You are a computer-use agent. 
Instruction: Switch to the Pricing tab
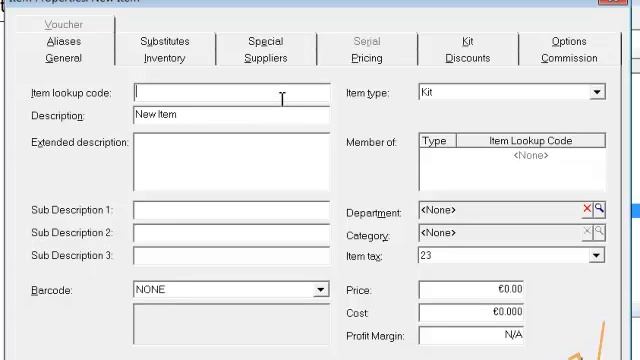(367, 58)
